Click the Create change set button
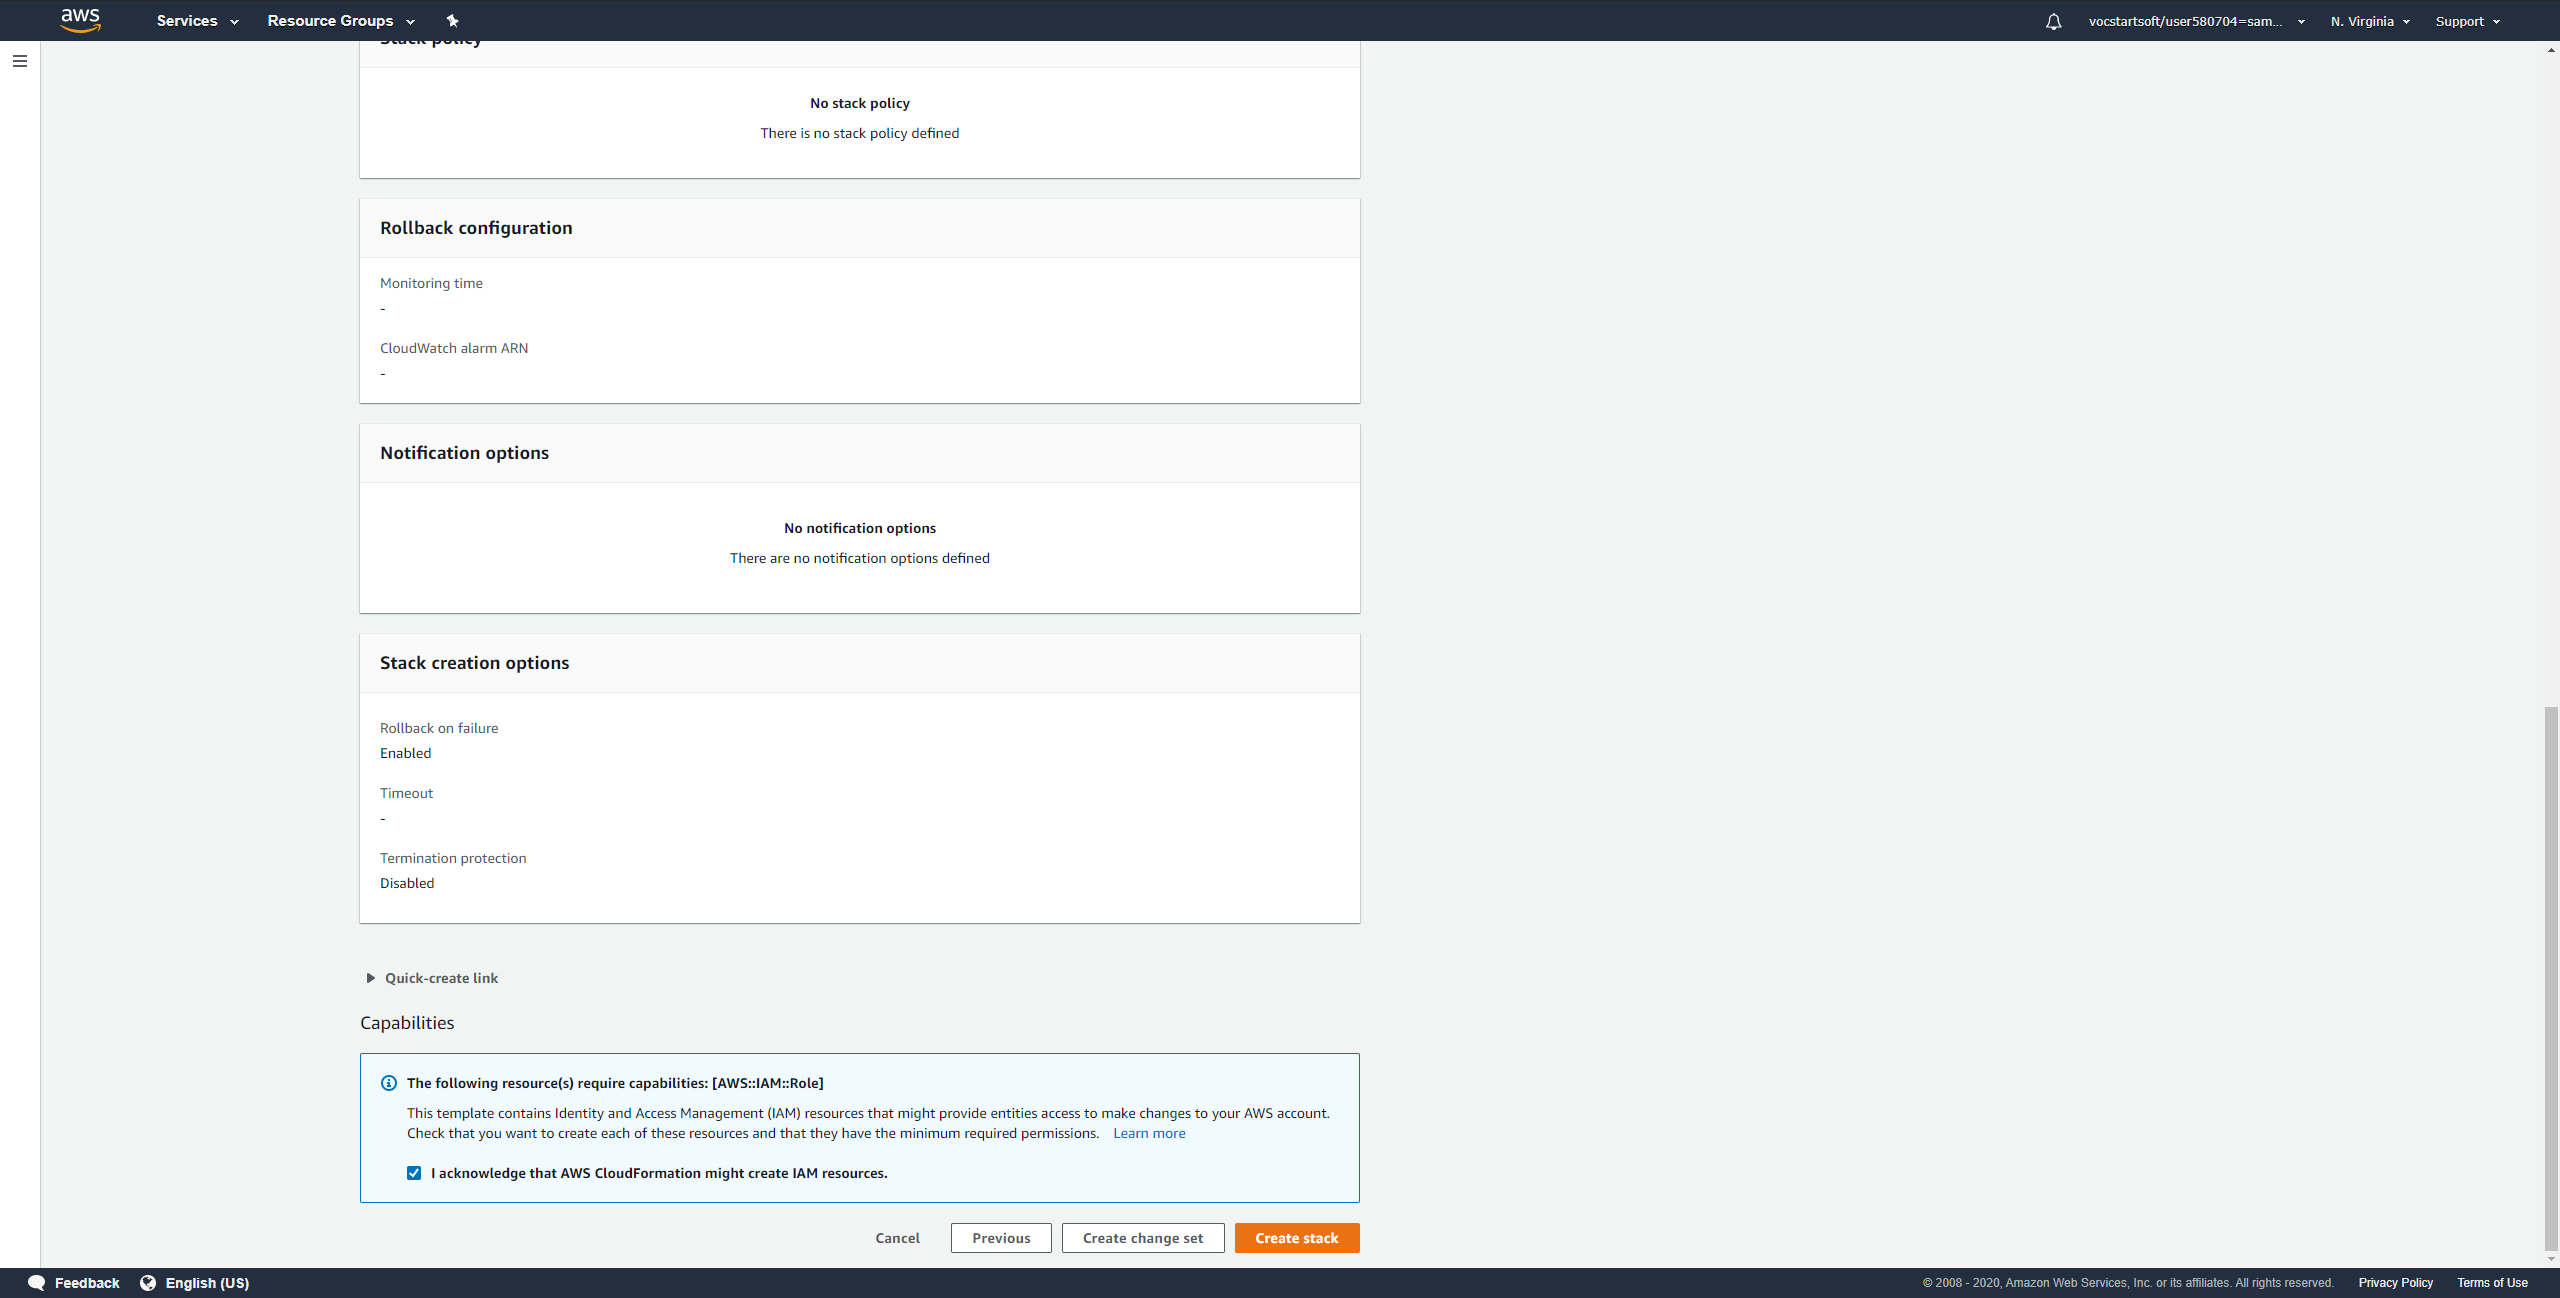Viewport: 2560px width, 1298px height. 1143,1238
